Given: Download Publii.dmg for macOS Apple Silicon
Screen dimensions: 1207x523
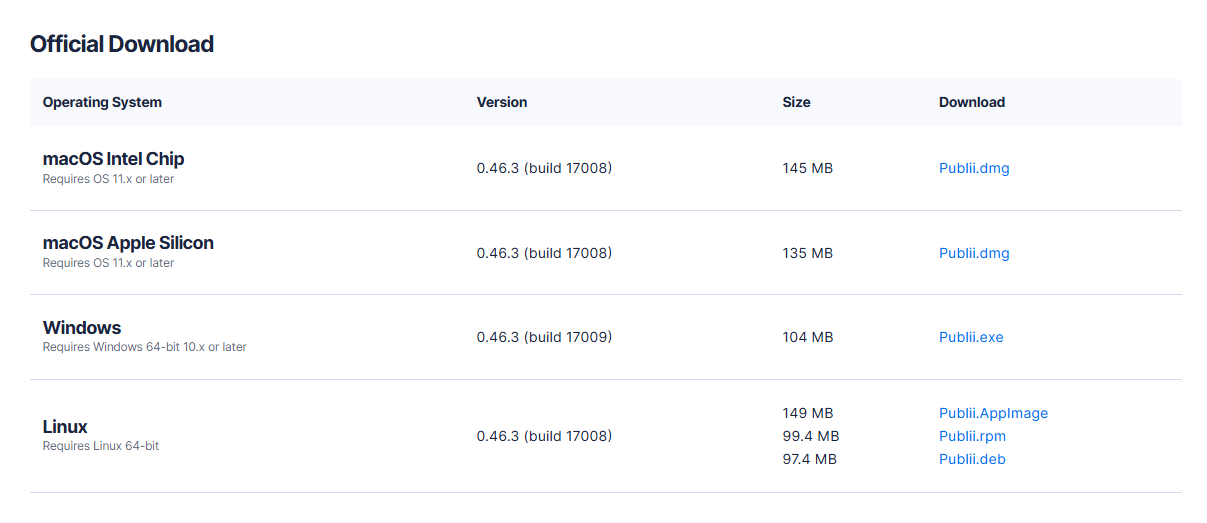Looking at the screenshot, I should pyautogui.click(x=974, y=253).
